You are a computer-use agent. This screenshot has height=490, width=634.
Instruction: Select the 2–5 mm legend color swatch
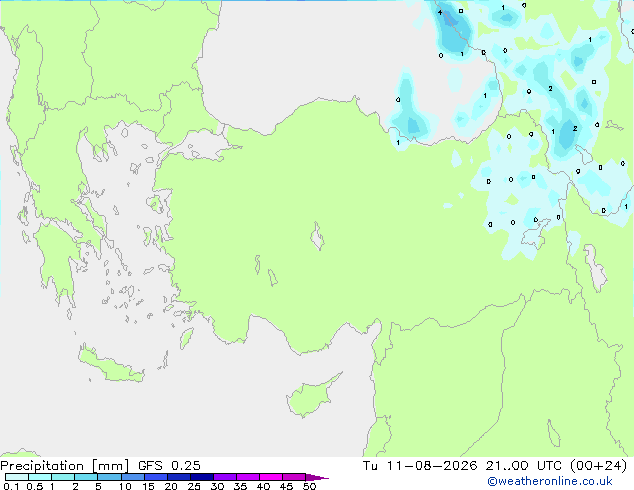pyautogui.click(x=86, y=477)
